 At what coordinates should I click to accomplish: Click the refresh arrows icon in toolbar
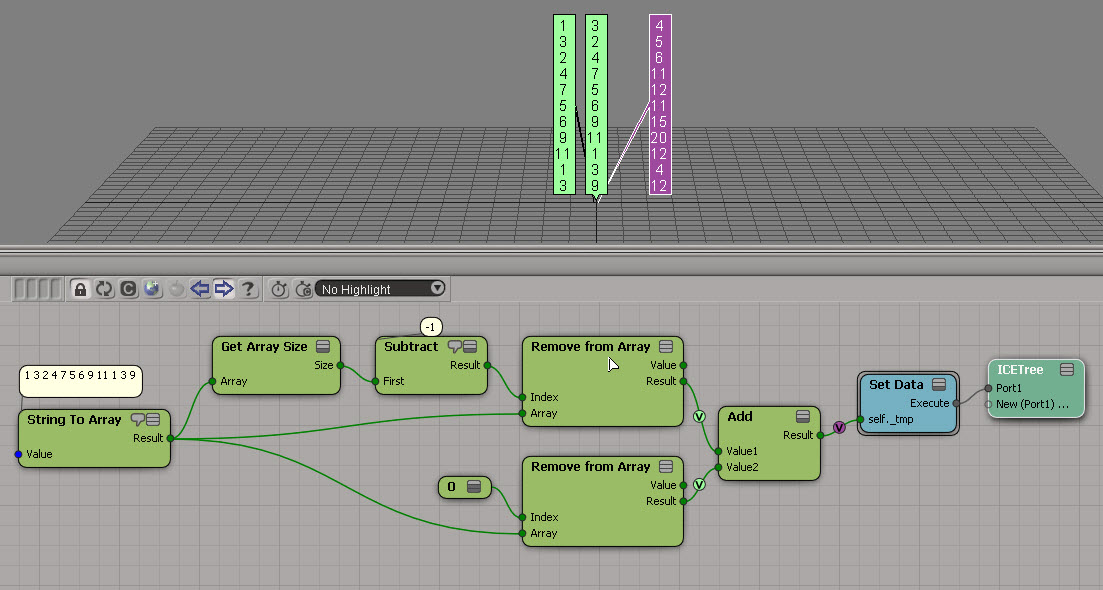(x=104, y=289)
